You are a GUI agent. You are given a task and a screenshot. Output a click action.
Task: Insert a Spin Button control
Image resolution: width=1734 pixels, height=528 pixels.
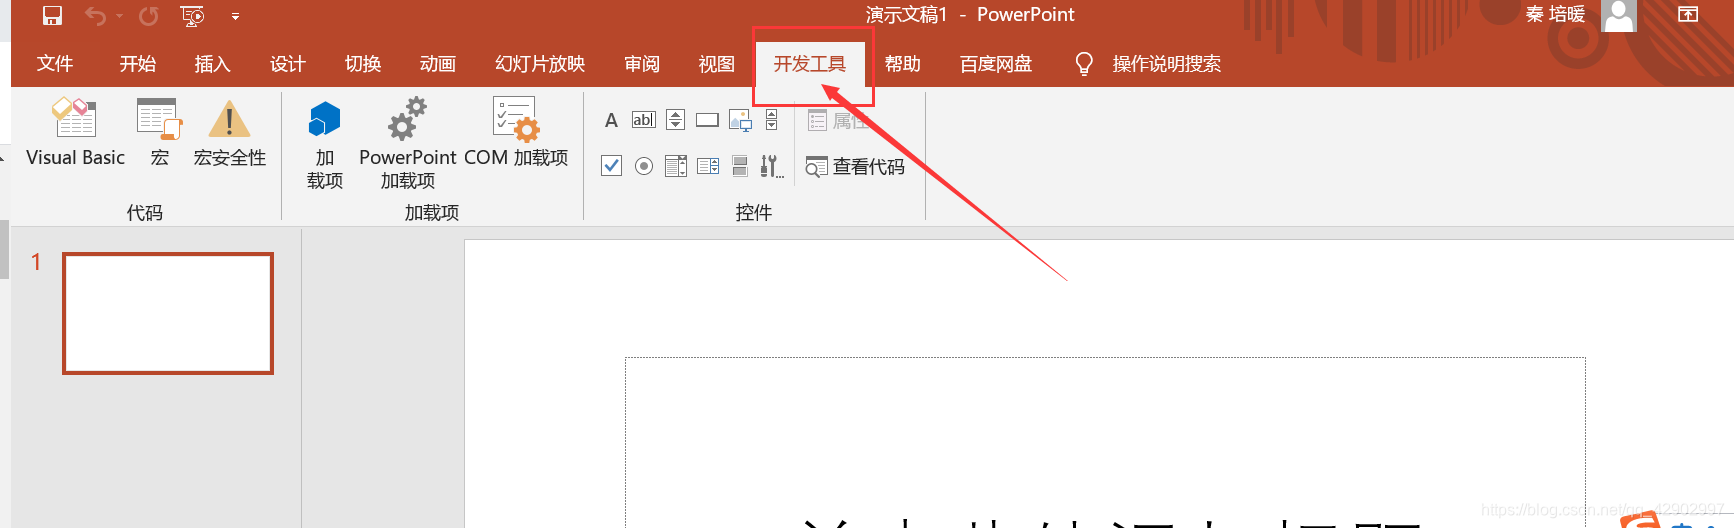(675, 120)
